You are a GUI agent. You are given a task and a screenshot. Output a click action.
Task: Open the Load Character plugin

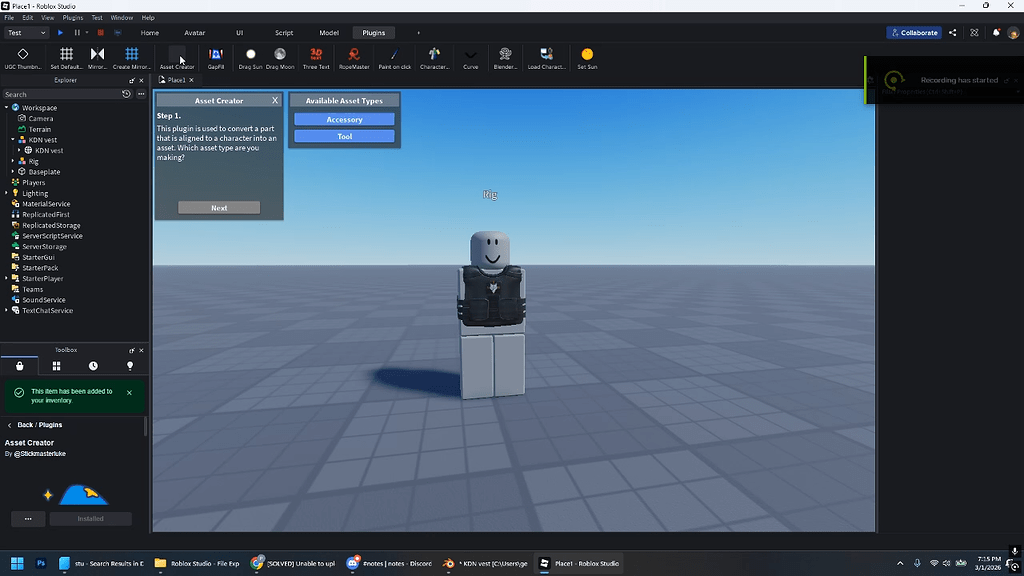point(547,57)
